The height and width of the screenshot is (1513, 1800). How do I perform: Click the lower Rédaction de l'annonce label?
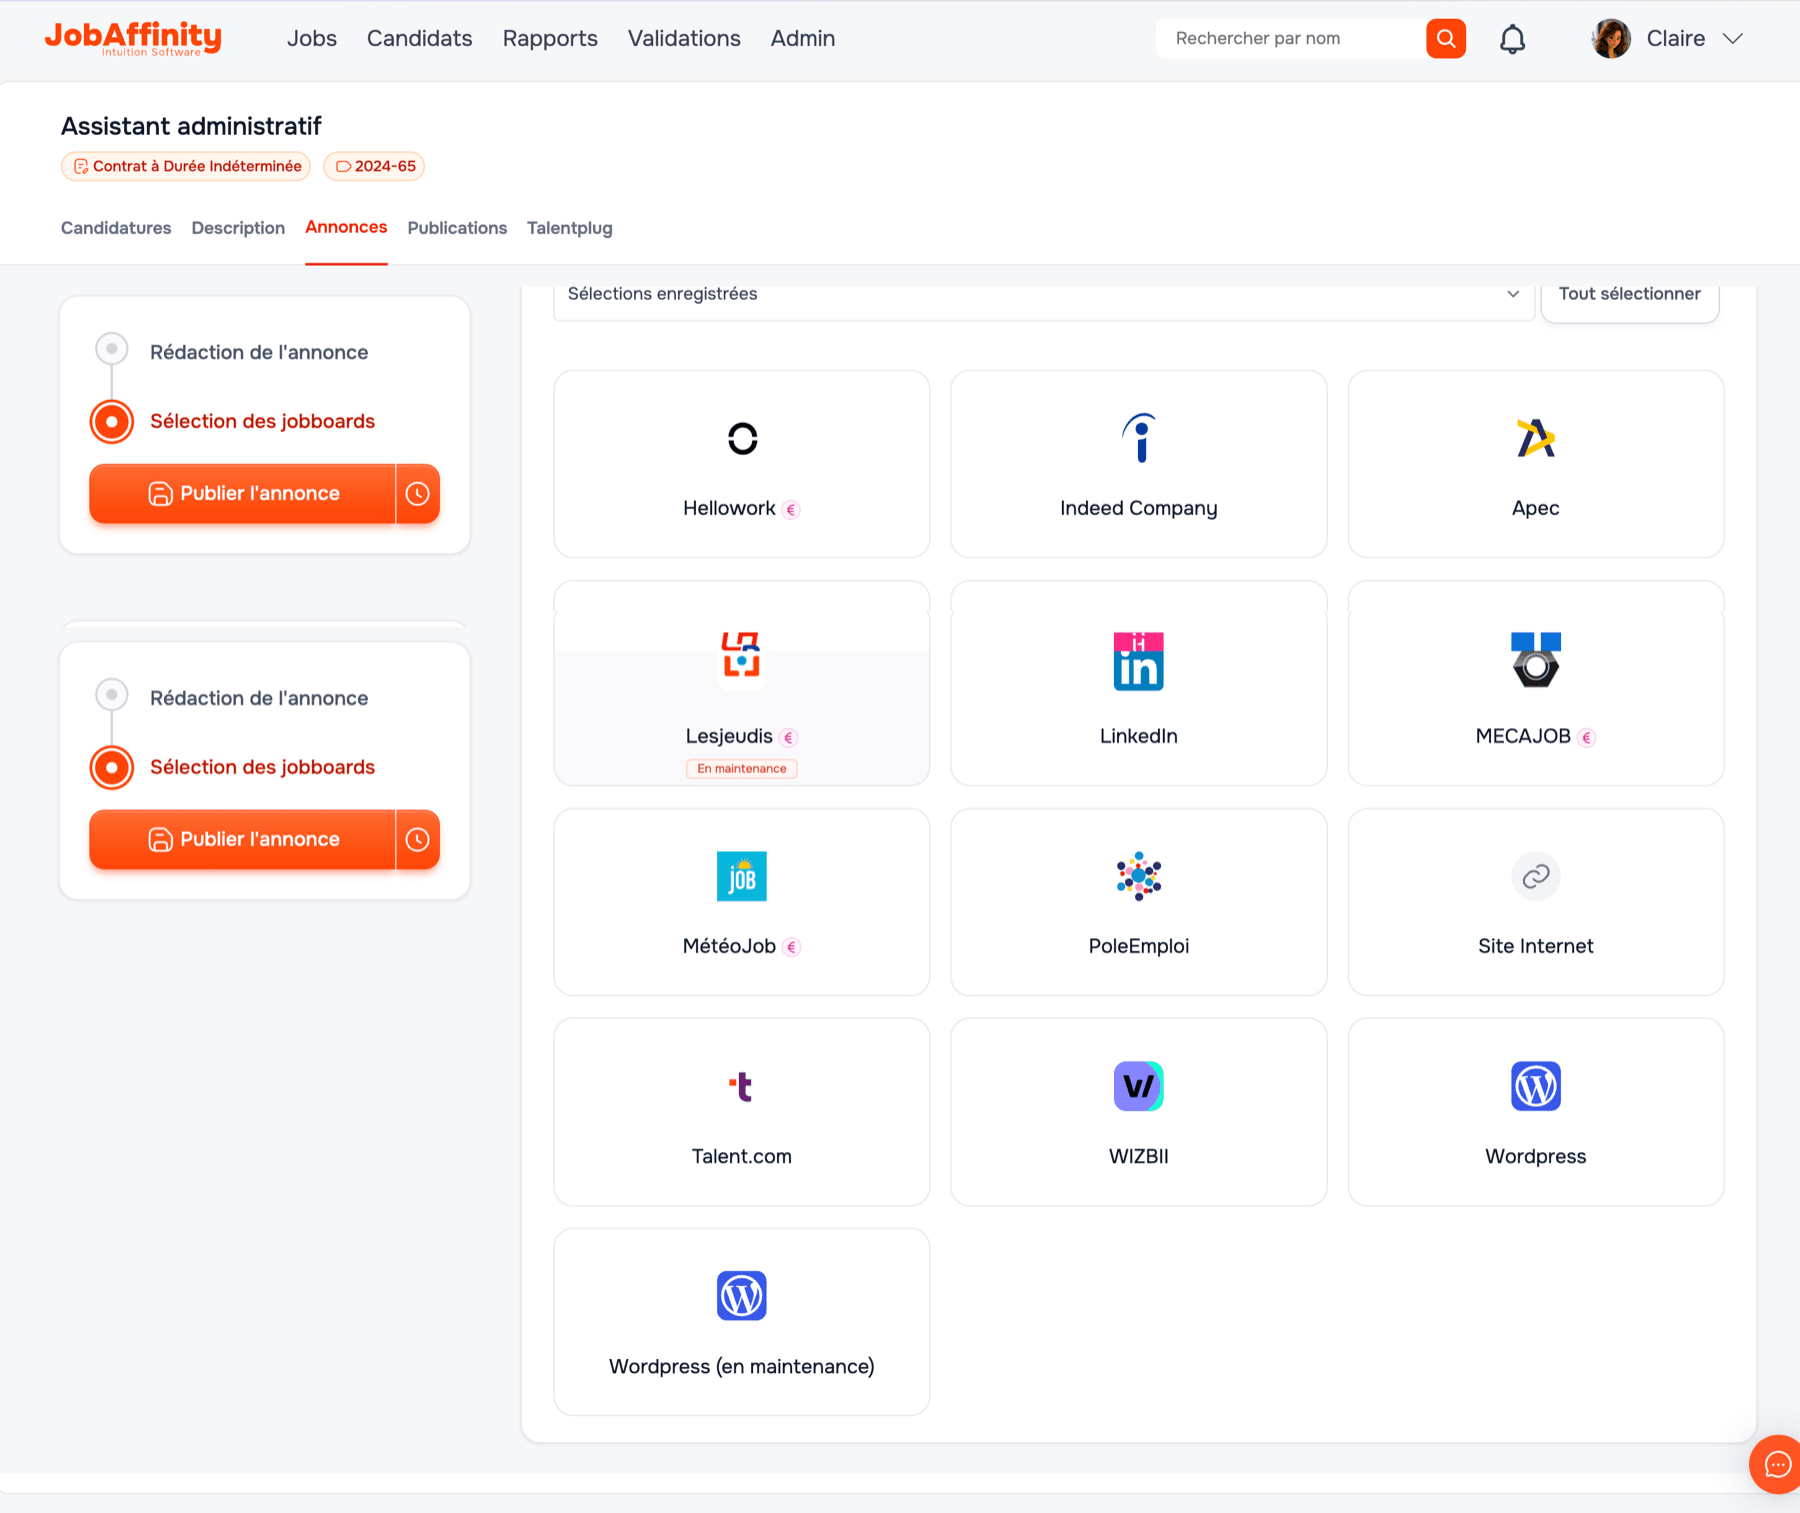tap(259, 698)
